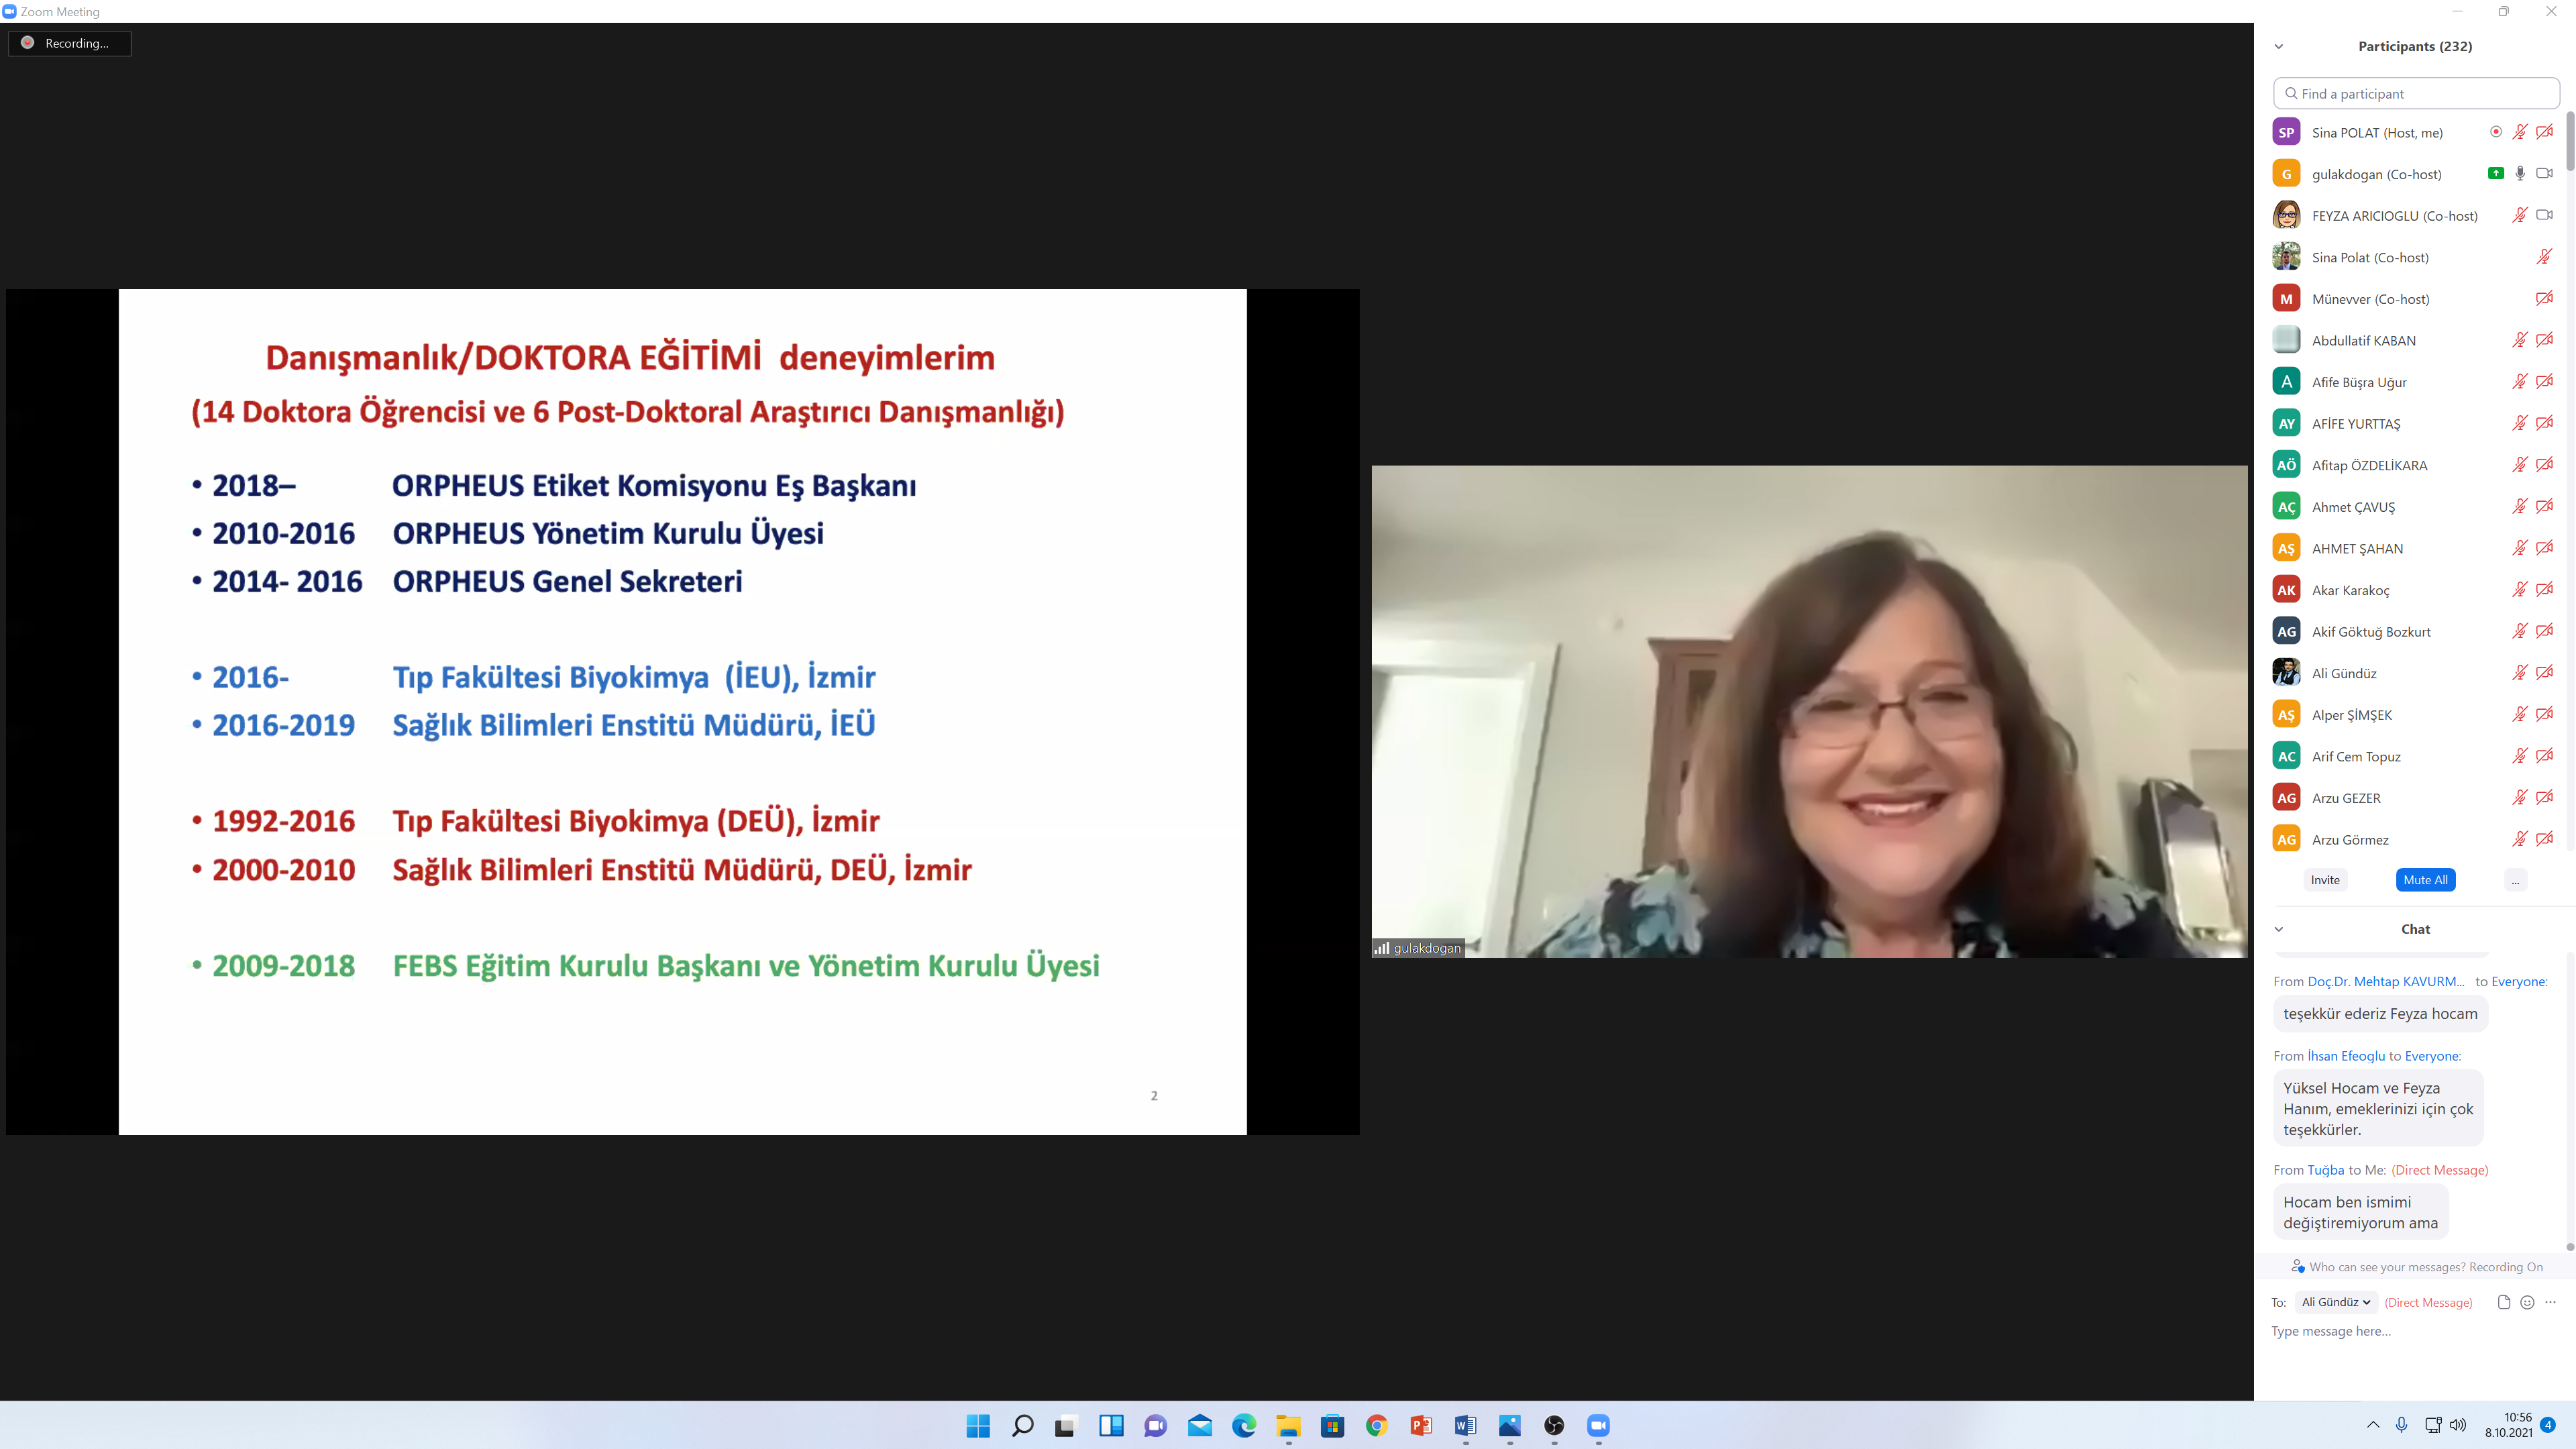
Task: Toggle gulakdogan's microphone mute
Action: click(2520, 174)
